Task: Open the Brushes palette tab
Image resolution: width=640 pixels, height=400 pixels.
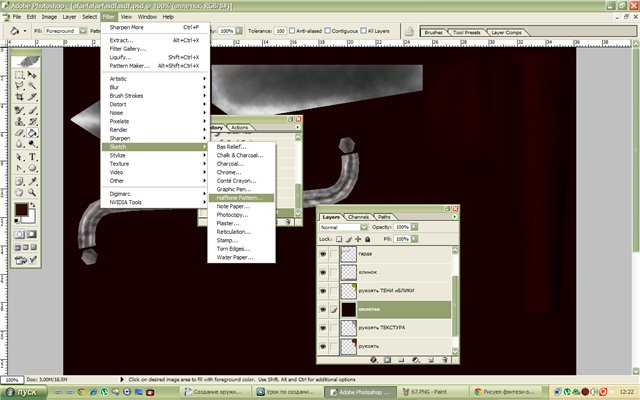Action: click(x=433, y=32)
